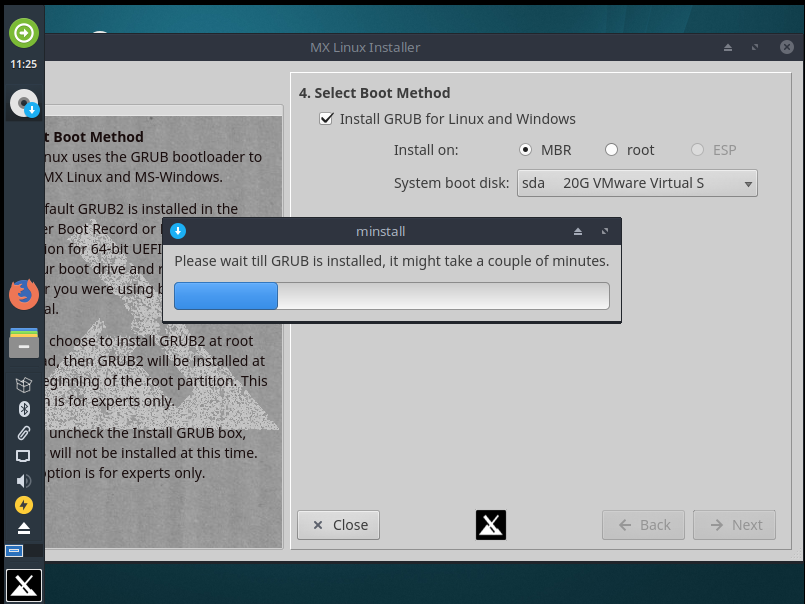
Task: Open the file manager drawer icon
Action: click(x=24, y=343)
